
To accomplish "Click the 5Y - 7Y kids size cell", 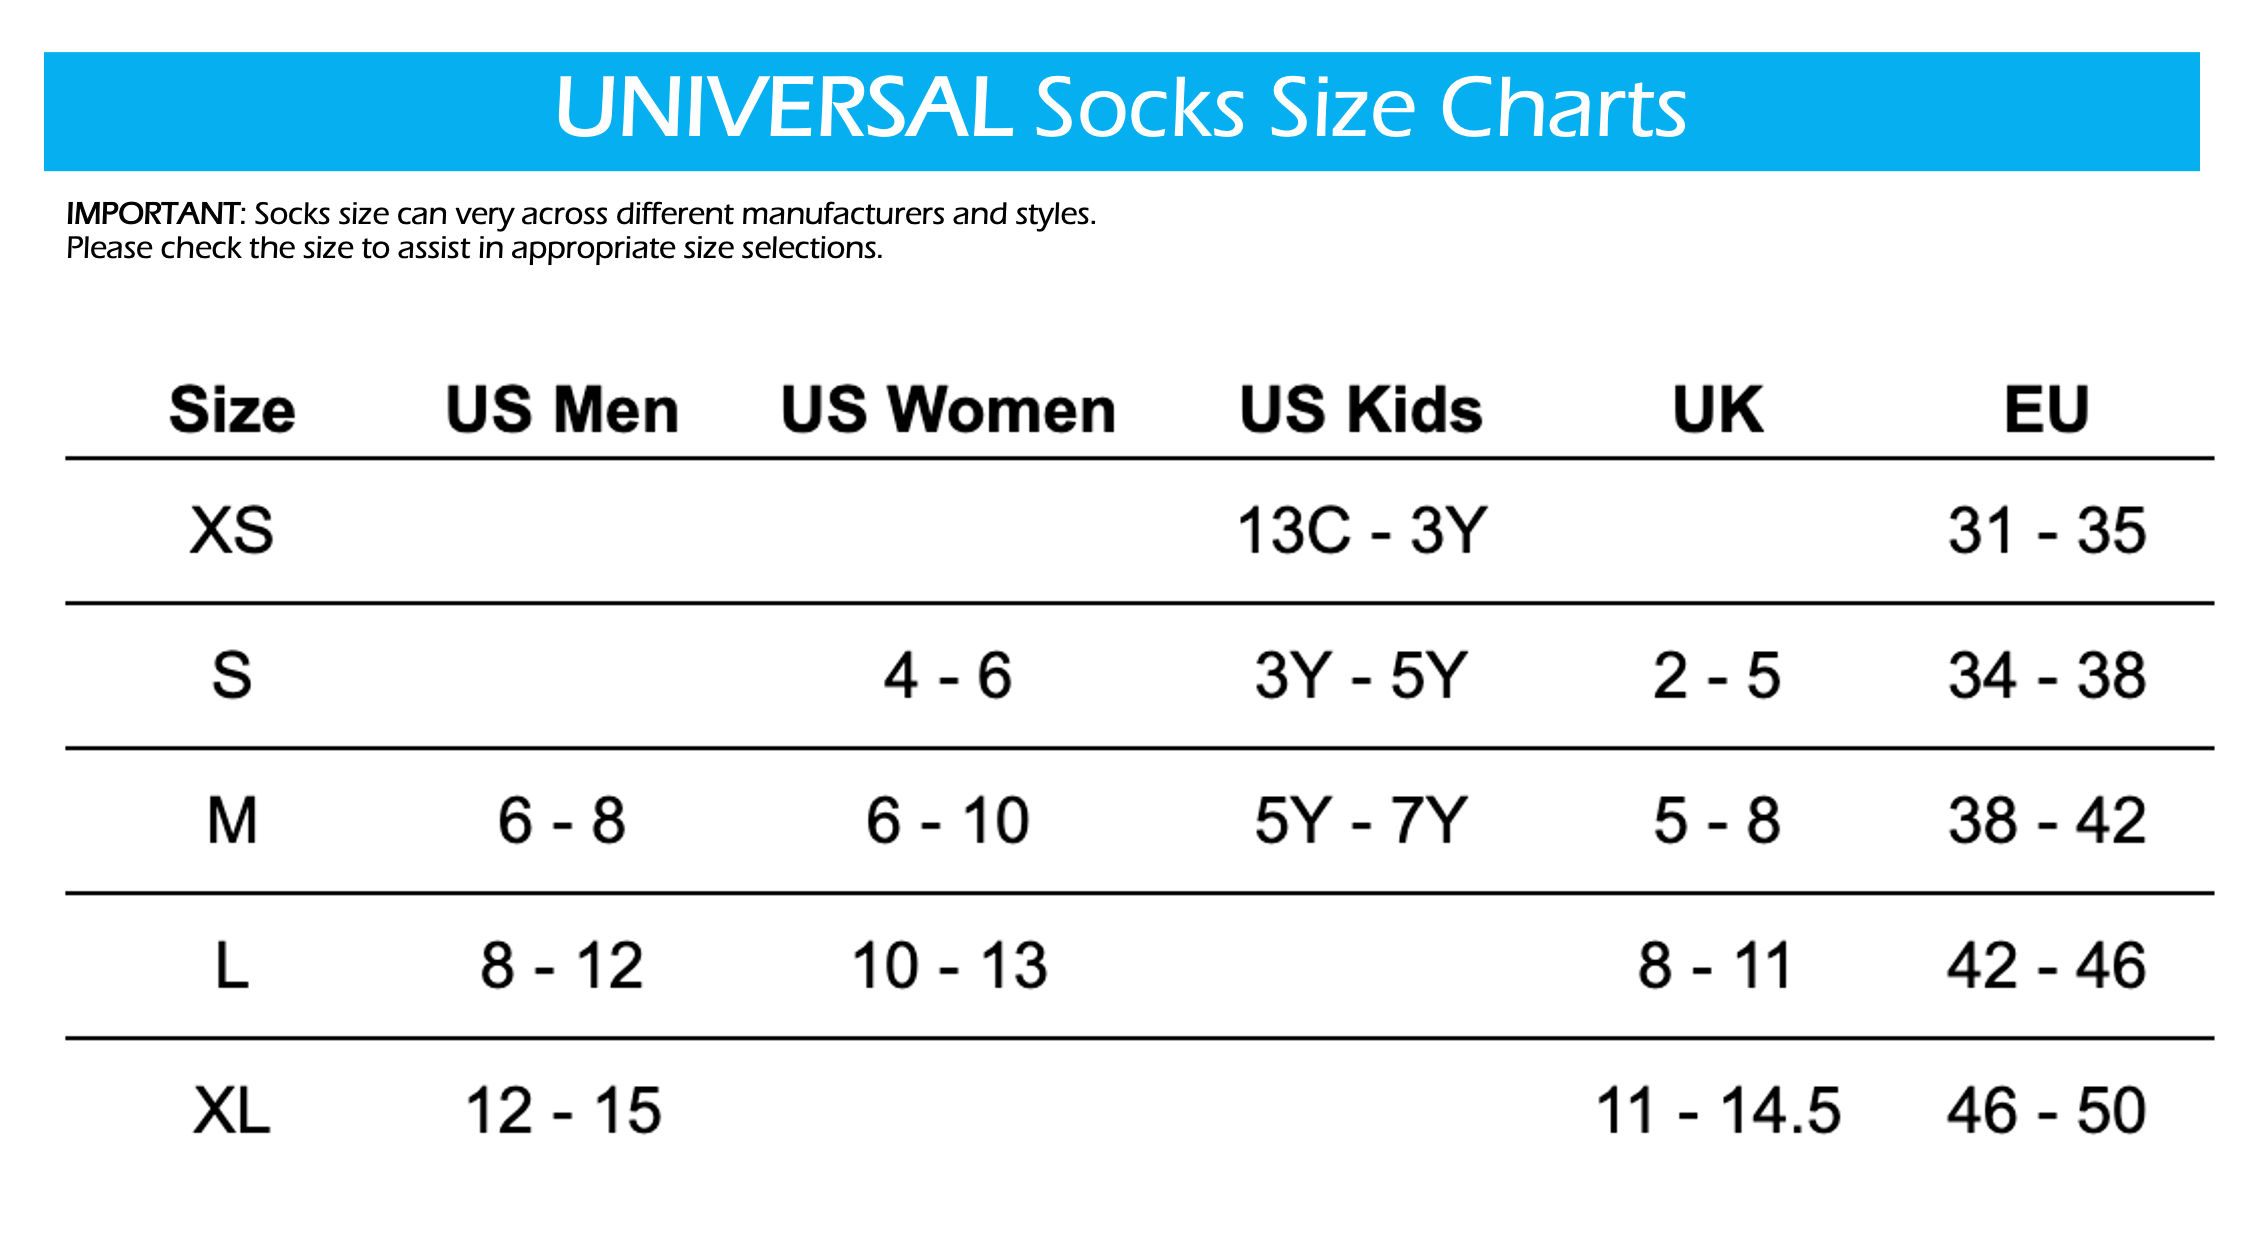I will 1361,821.
